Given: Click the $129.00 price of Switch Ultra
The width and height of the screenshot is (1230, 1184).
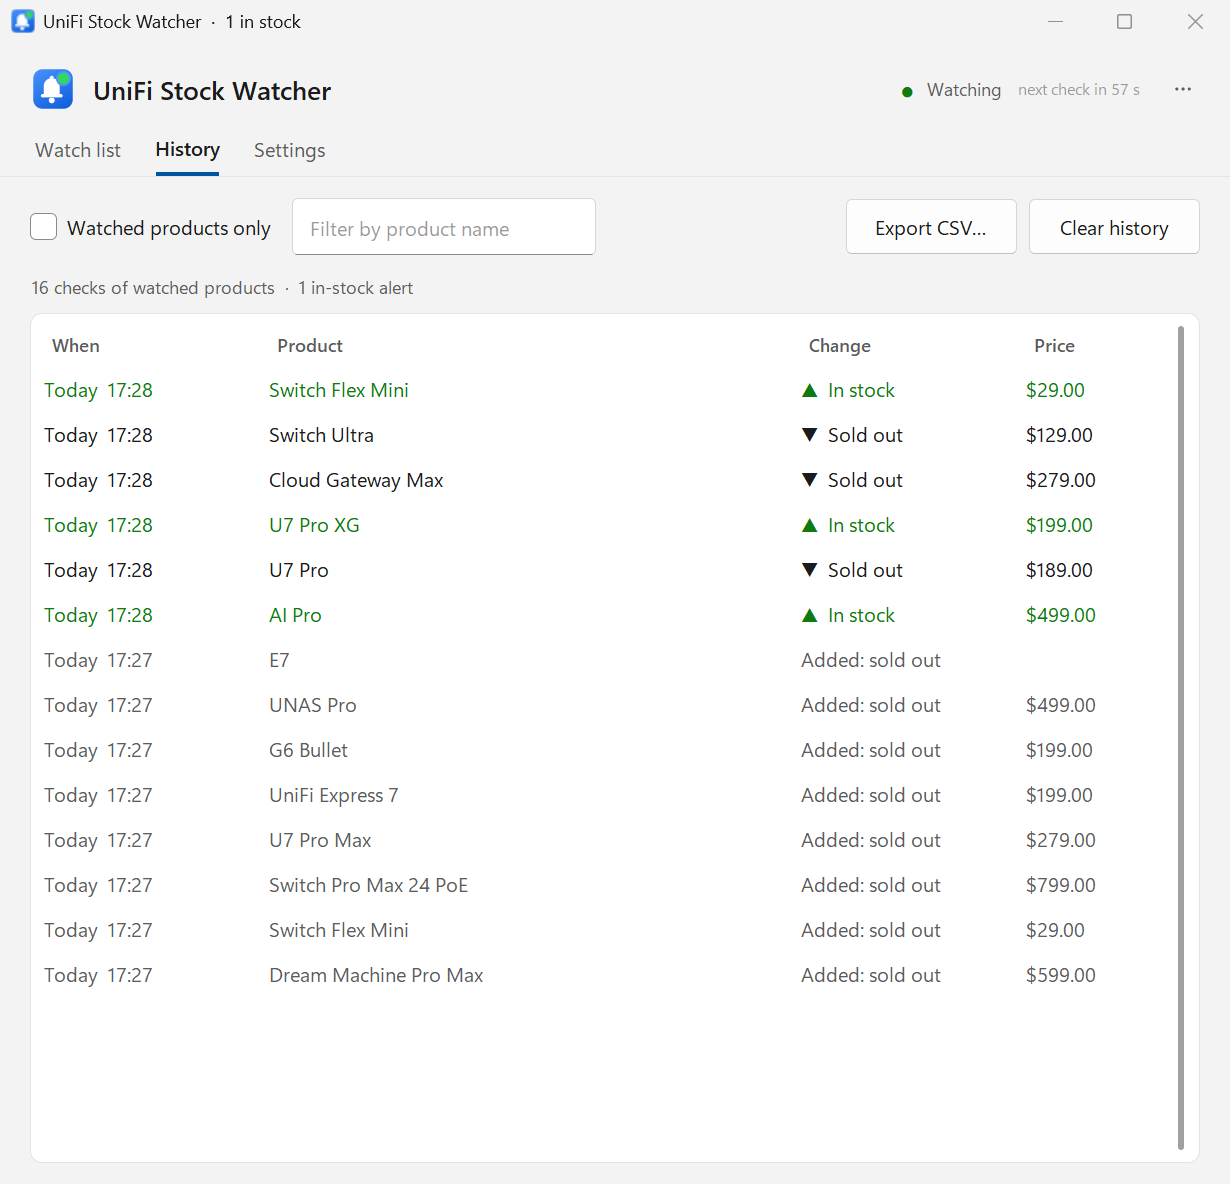Looking at the screenshot, I should pyautogui.click(x=1059, y=435).
